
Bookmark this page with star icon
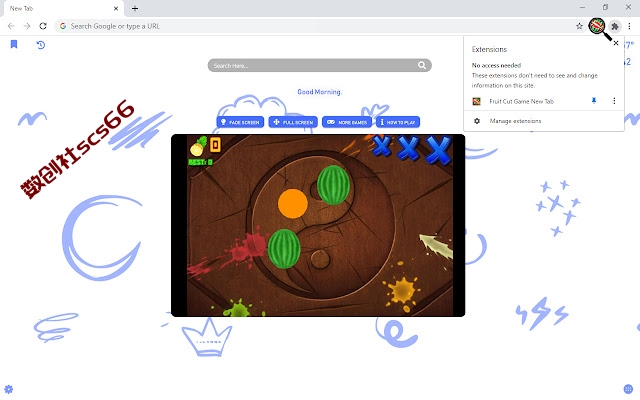click(579, 26)
